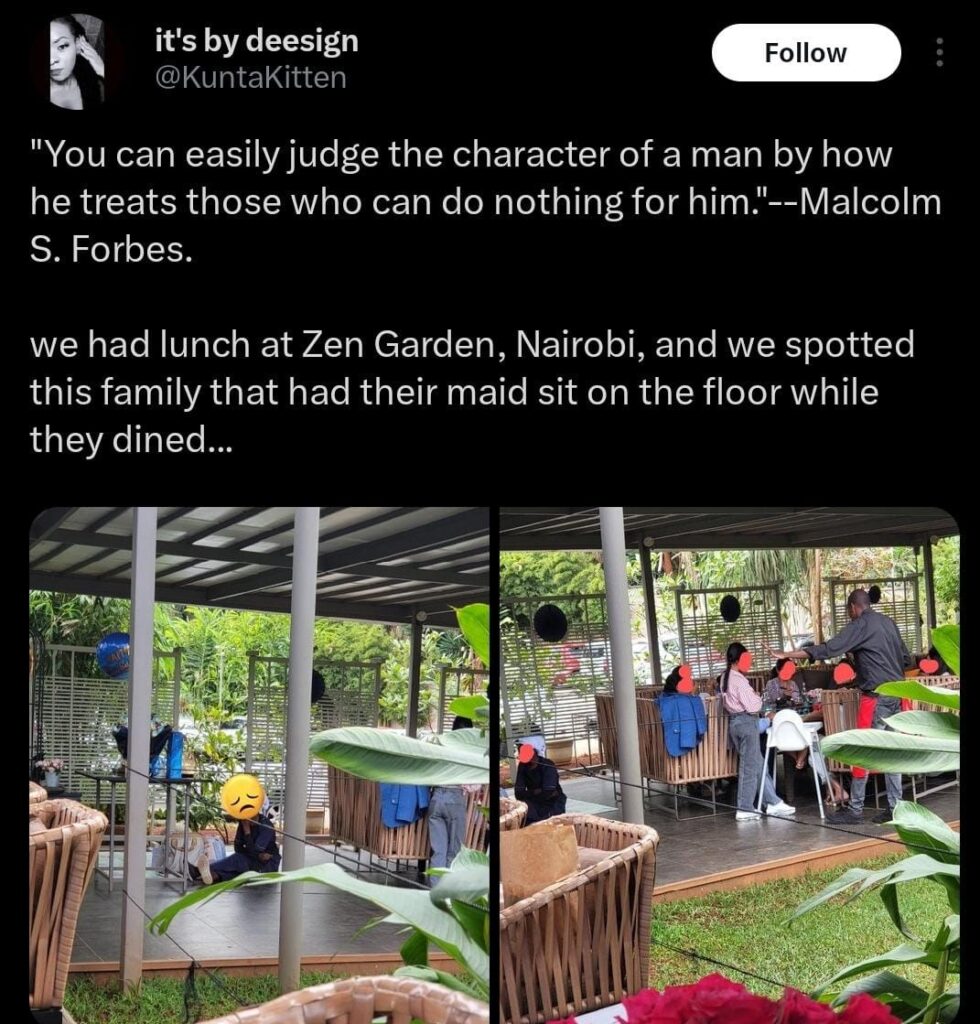The image size is (980, 1024).
Task: Open the "it's by deesign" display name
Action: pos(257,40)
